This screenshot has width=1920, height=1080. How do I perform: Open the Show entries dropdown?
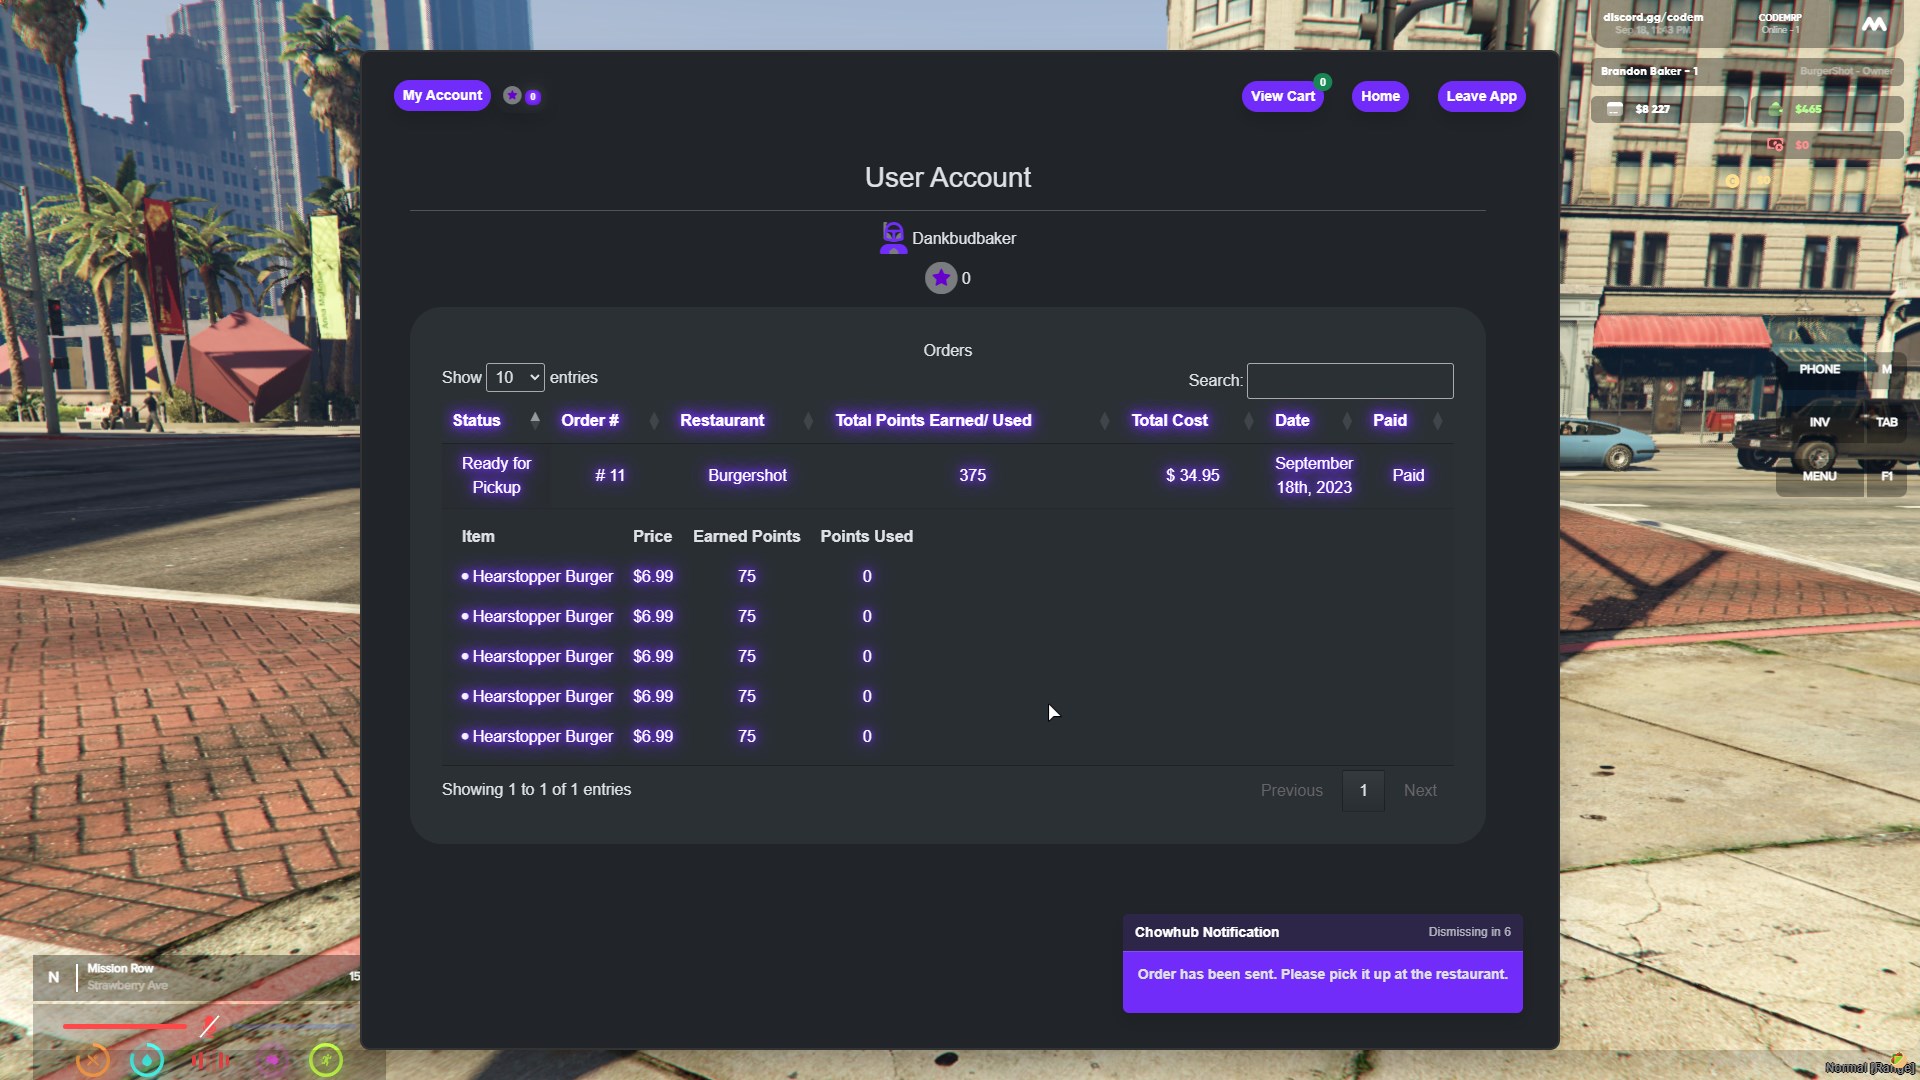coord(515,377)
